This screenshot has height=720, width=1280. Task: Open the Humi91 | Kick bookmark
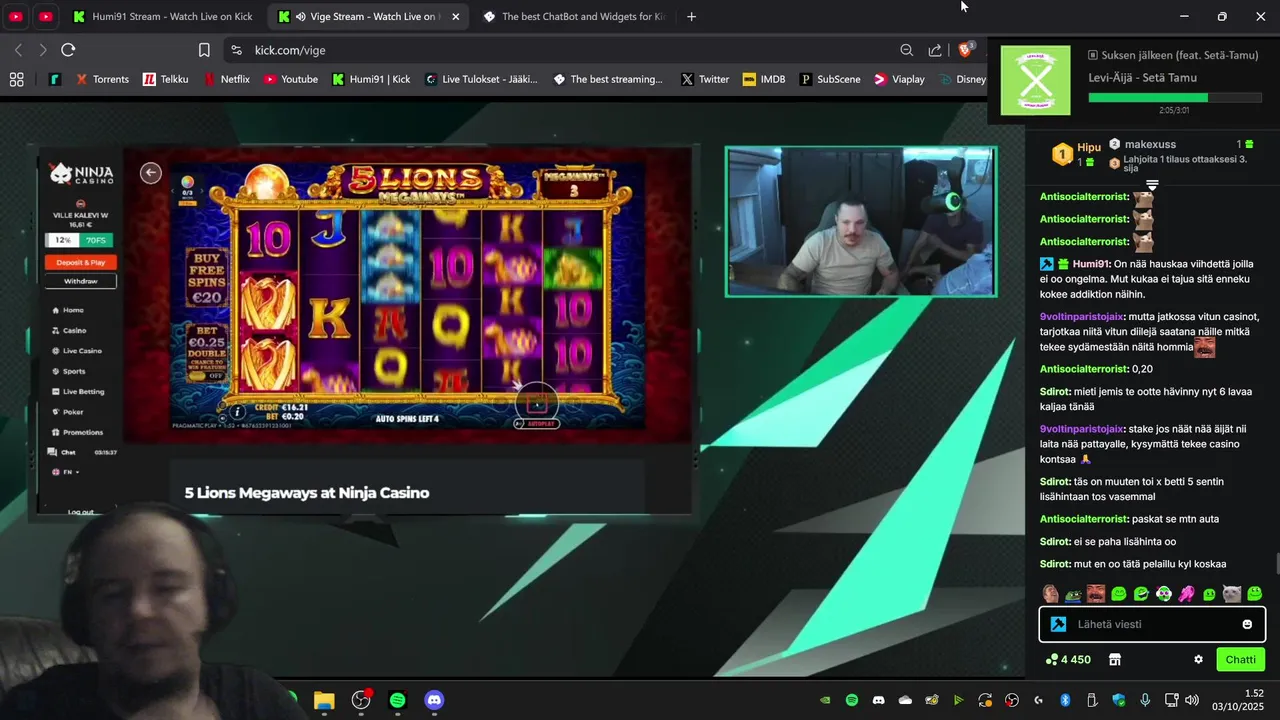pyautogui.click(x=371, y=79)
